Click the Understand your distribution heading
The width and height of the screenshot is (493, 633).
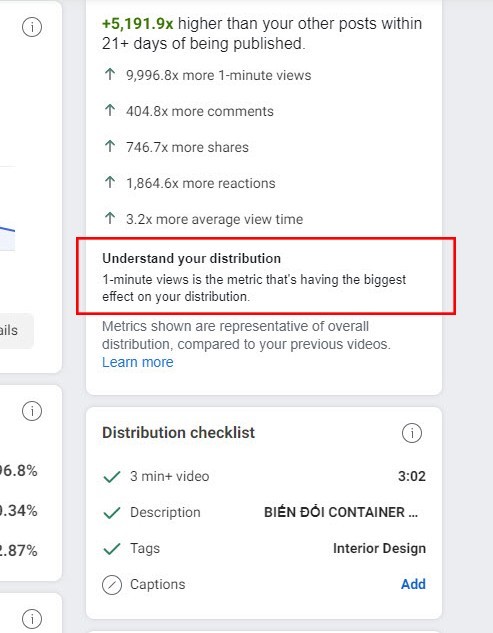191,258
